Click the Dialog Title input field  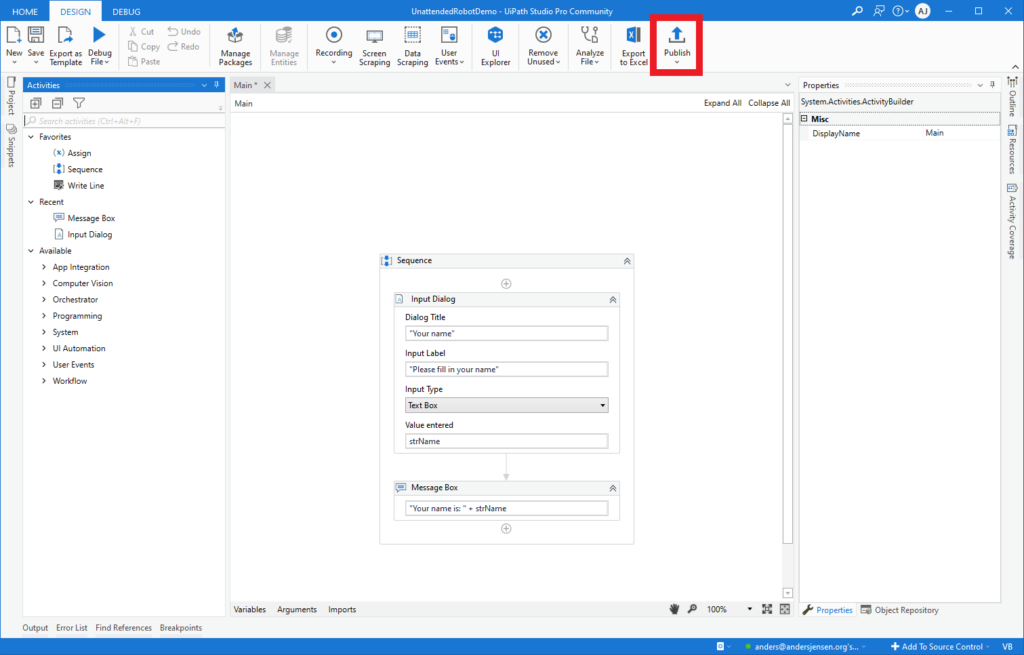point(507,334)
